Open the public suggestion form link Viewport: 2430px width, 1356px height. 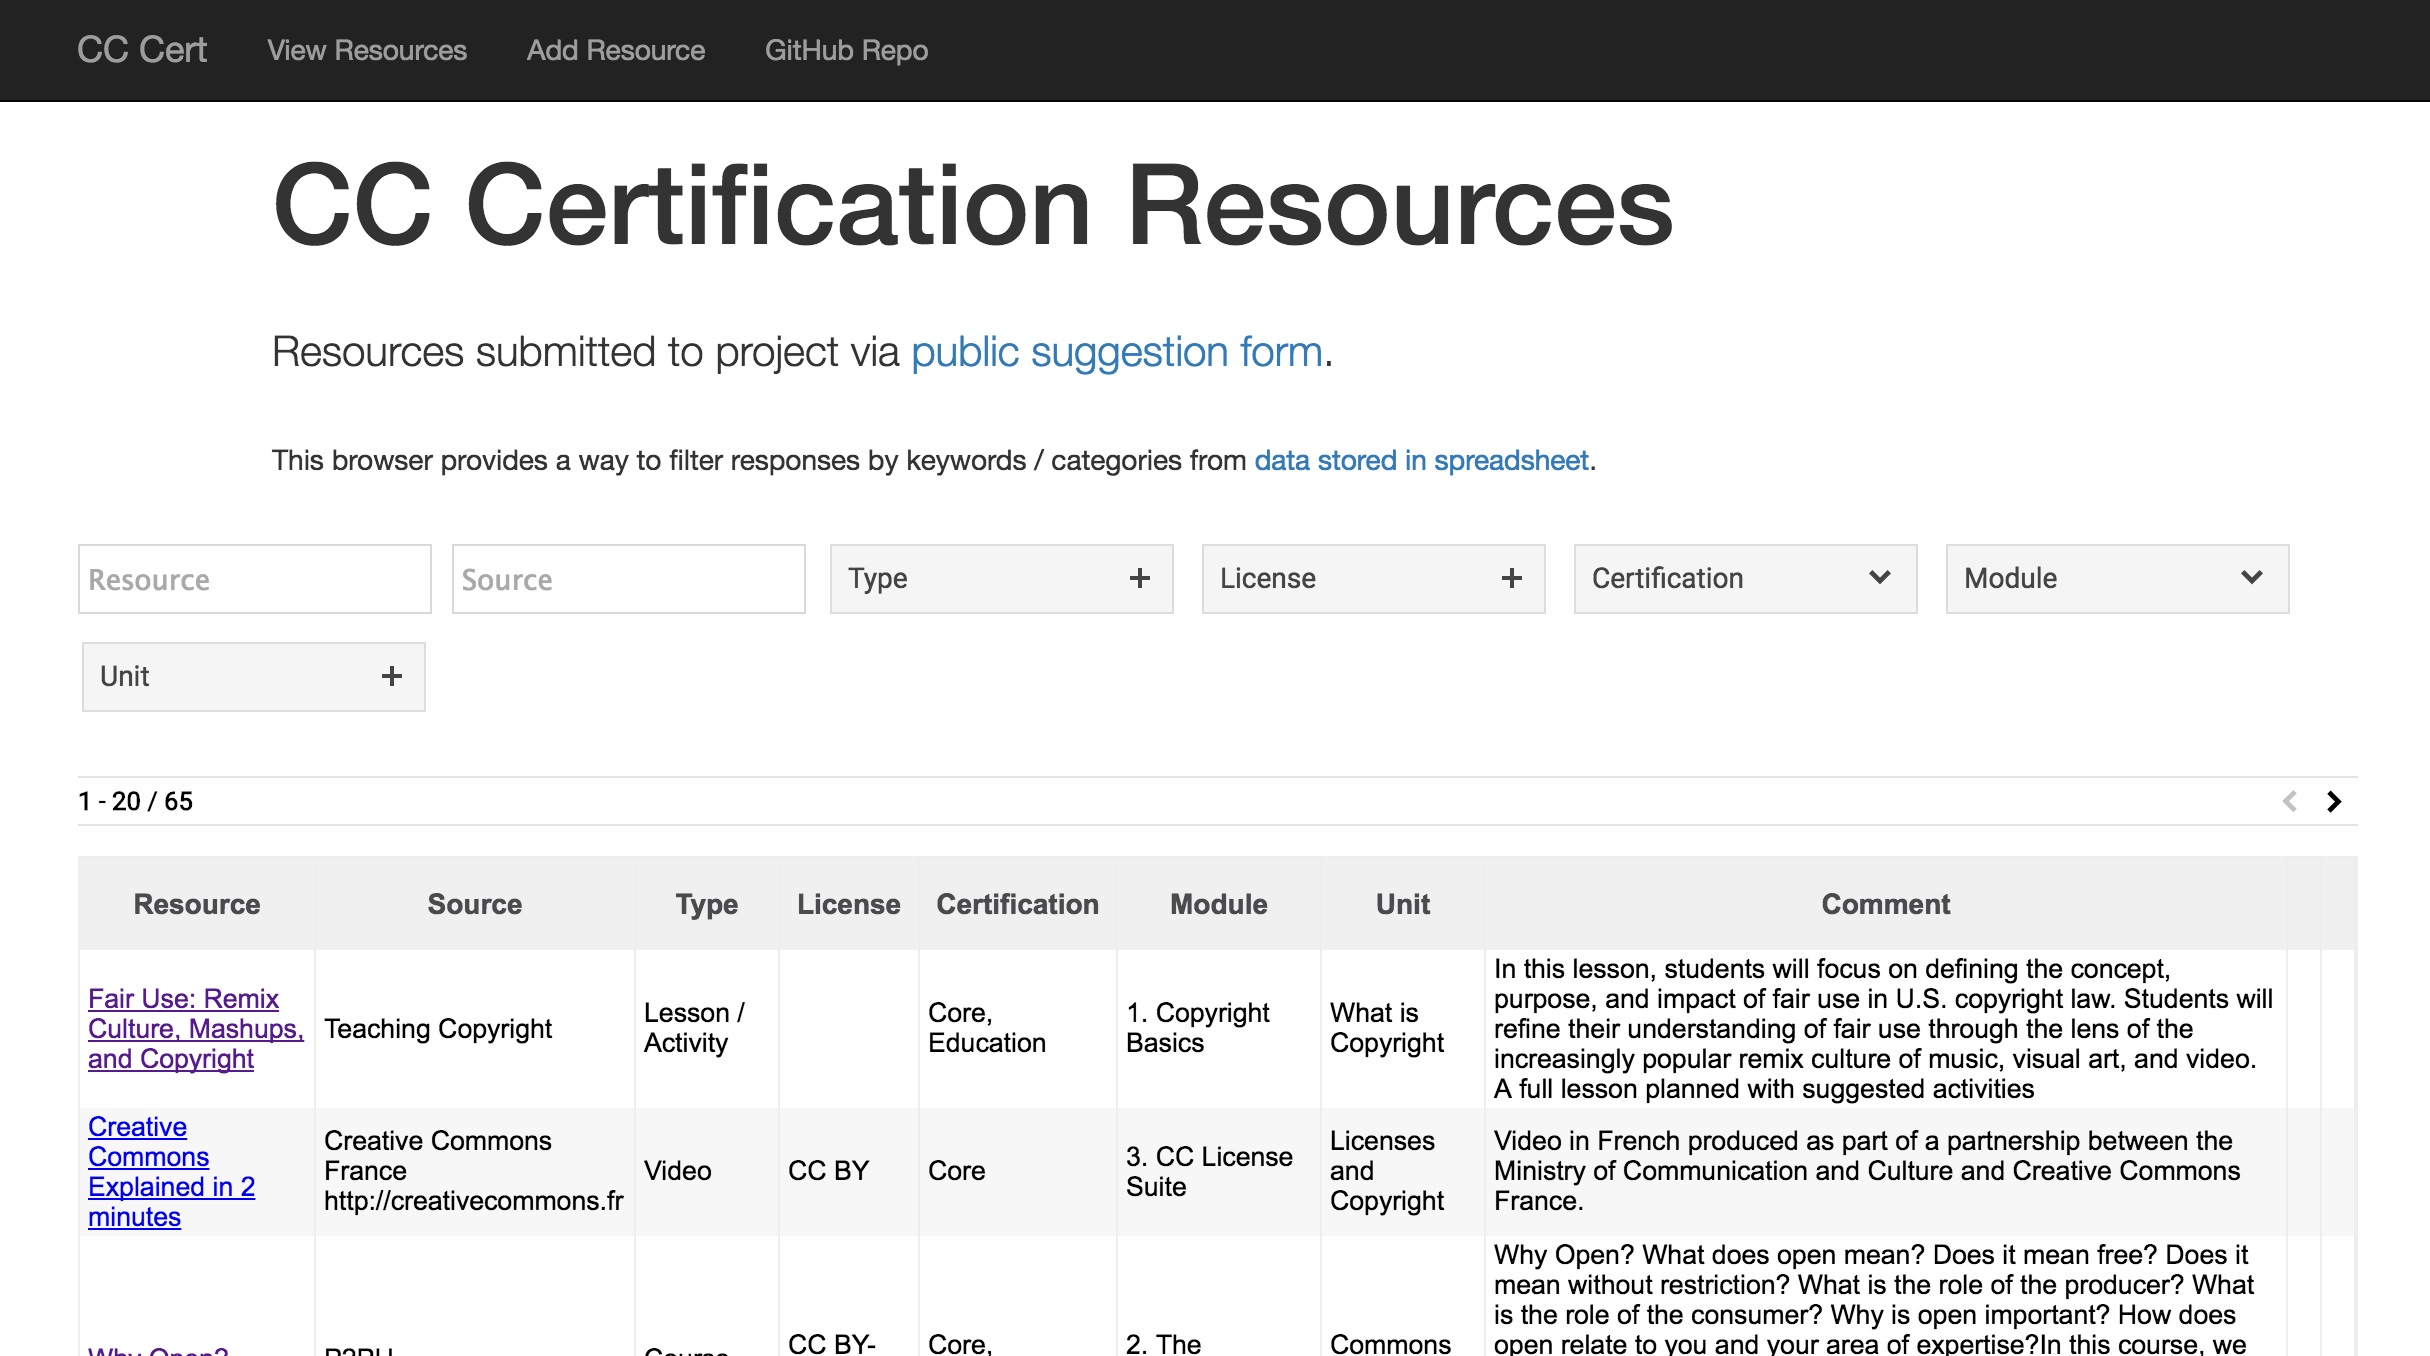(1116, 352)
